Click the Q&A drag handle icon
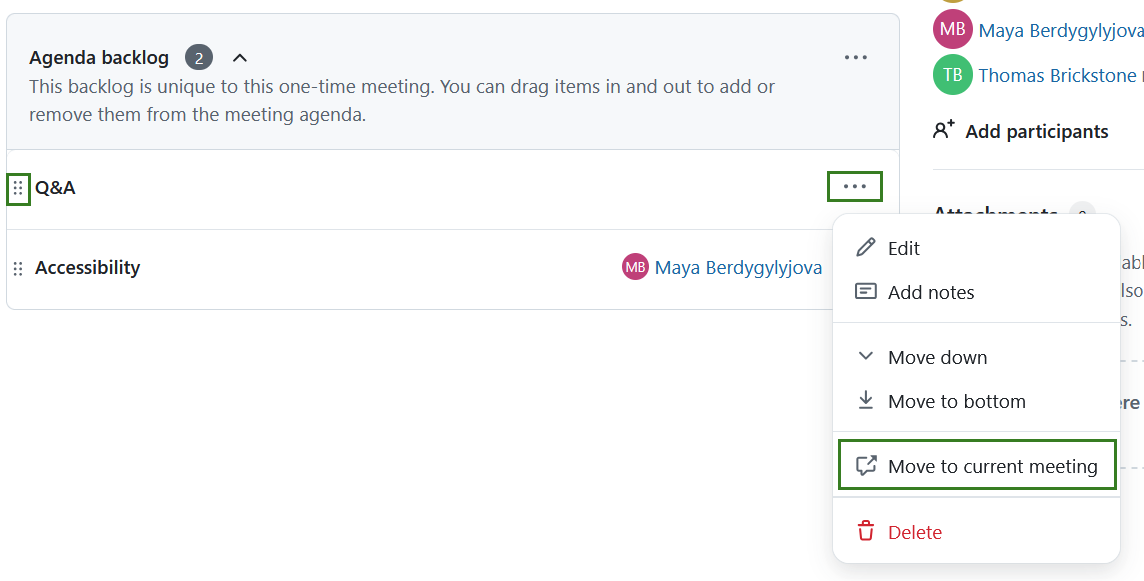 pyautogui.click(x=18, y=188)
